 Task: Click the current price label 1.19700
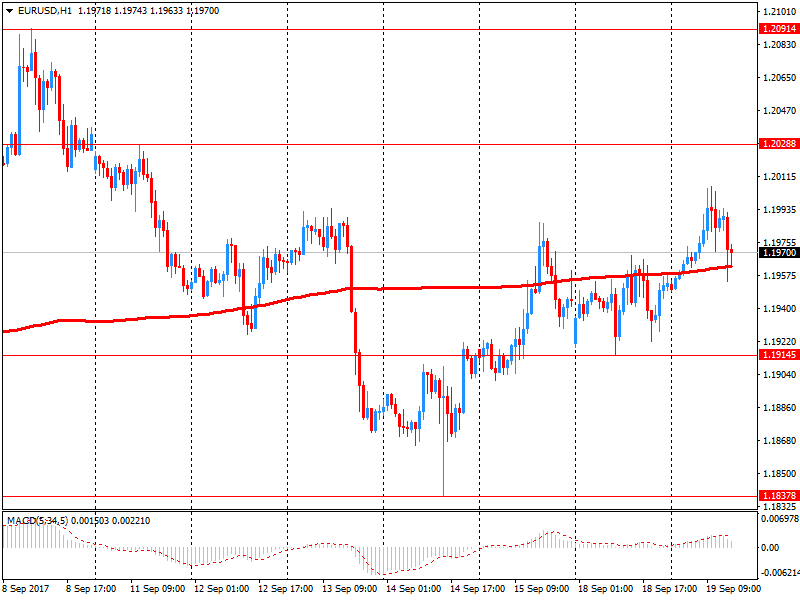tap(779, 253)
